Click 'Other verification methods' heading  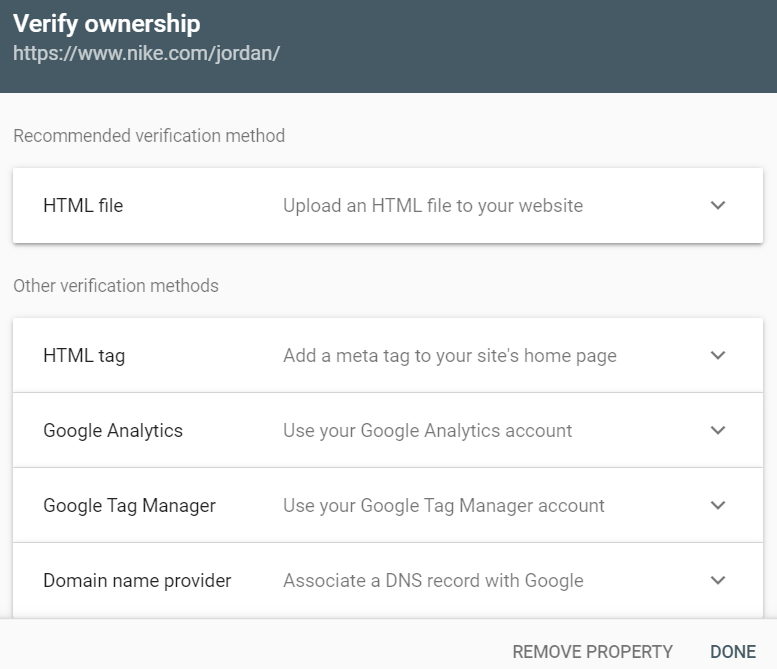pos(116,286)
